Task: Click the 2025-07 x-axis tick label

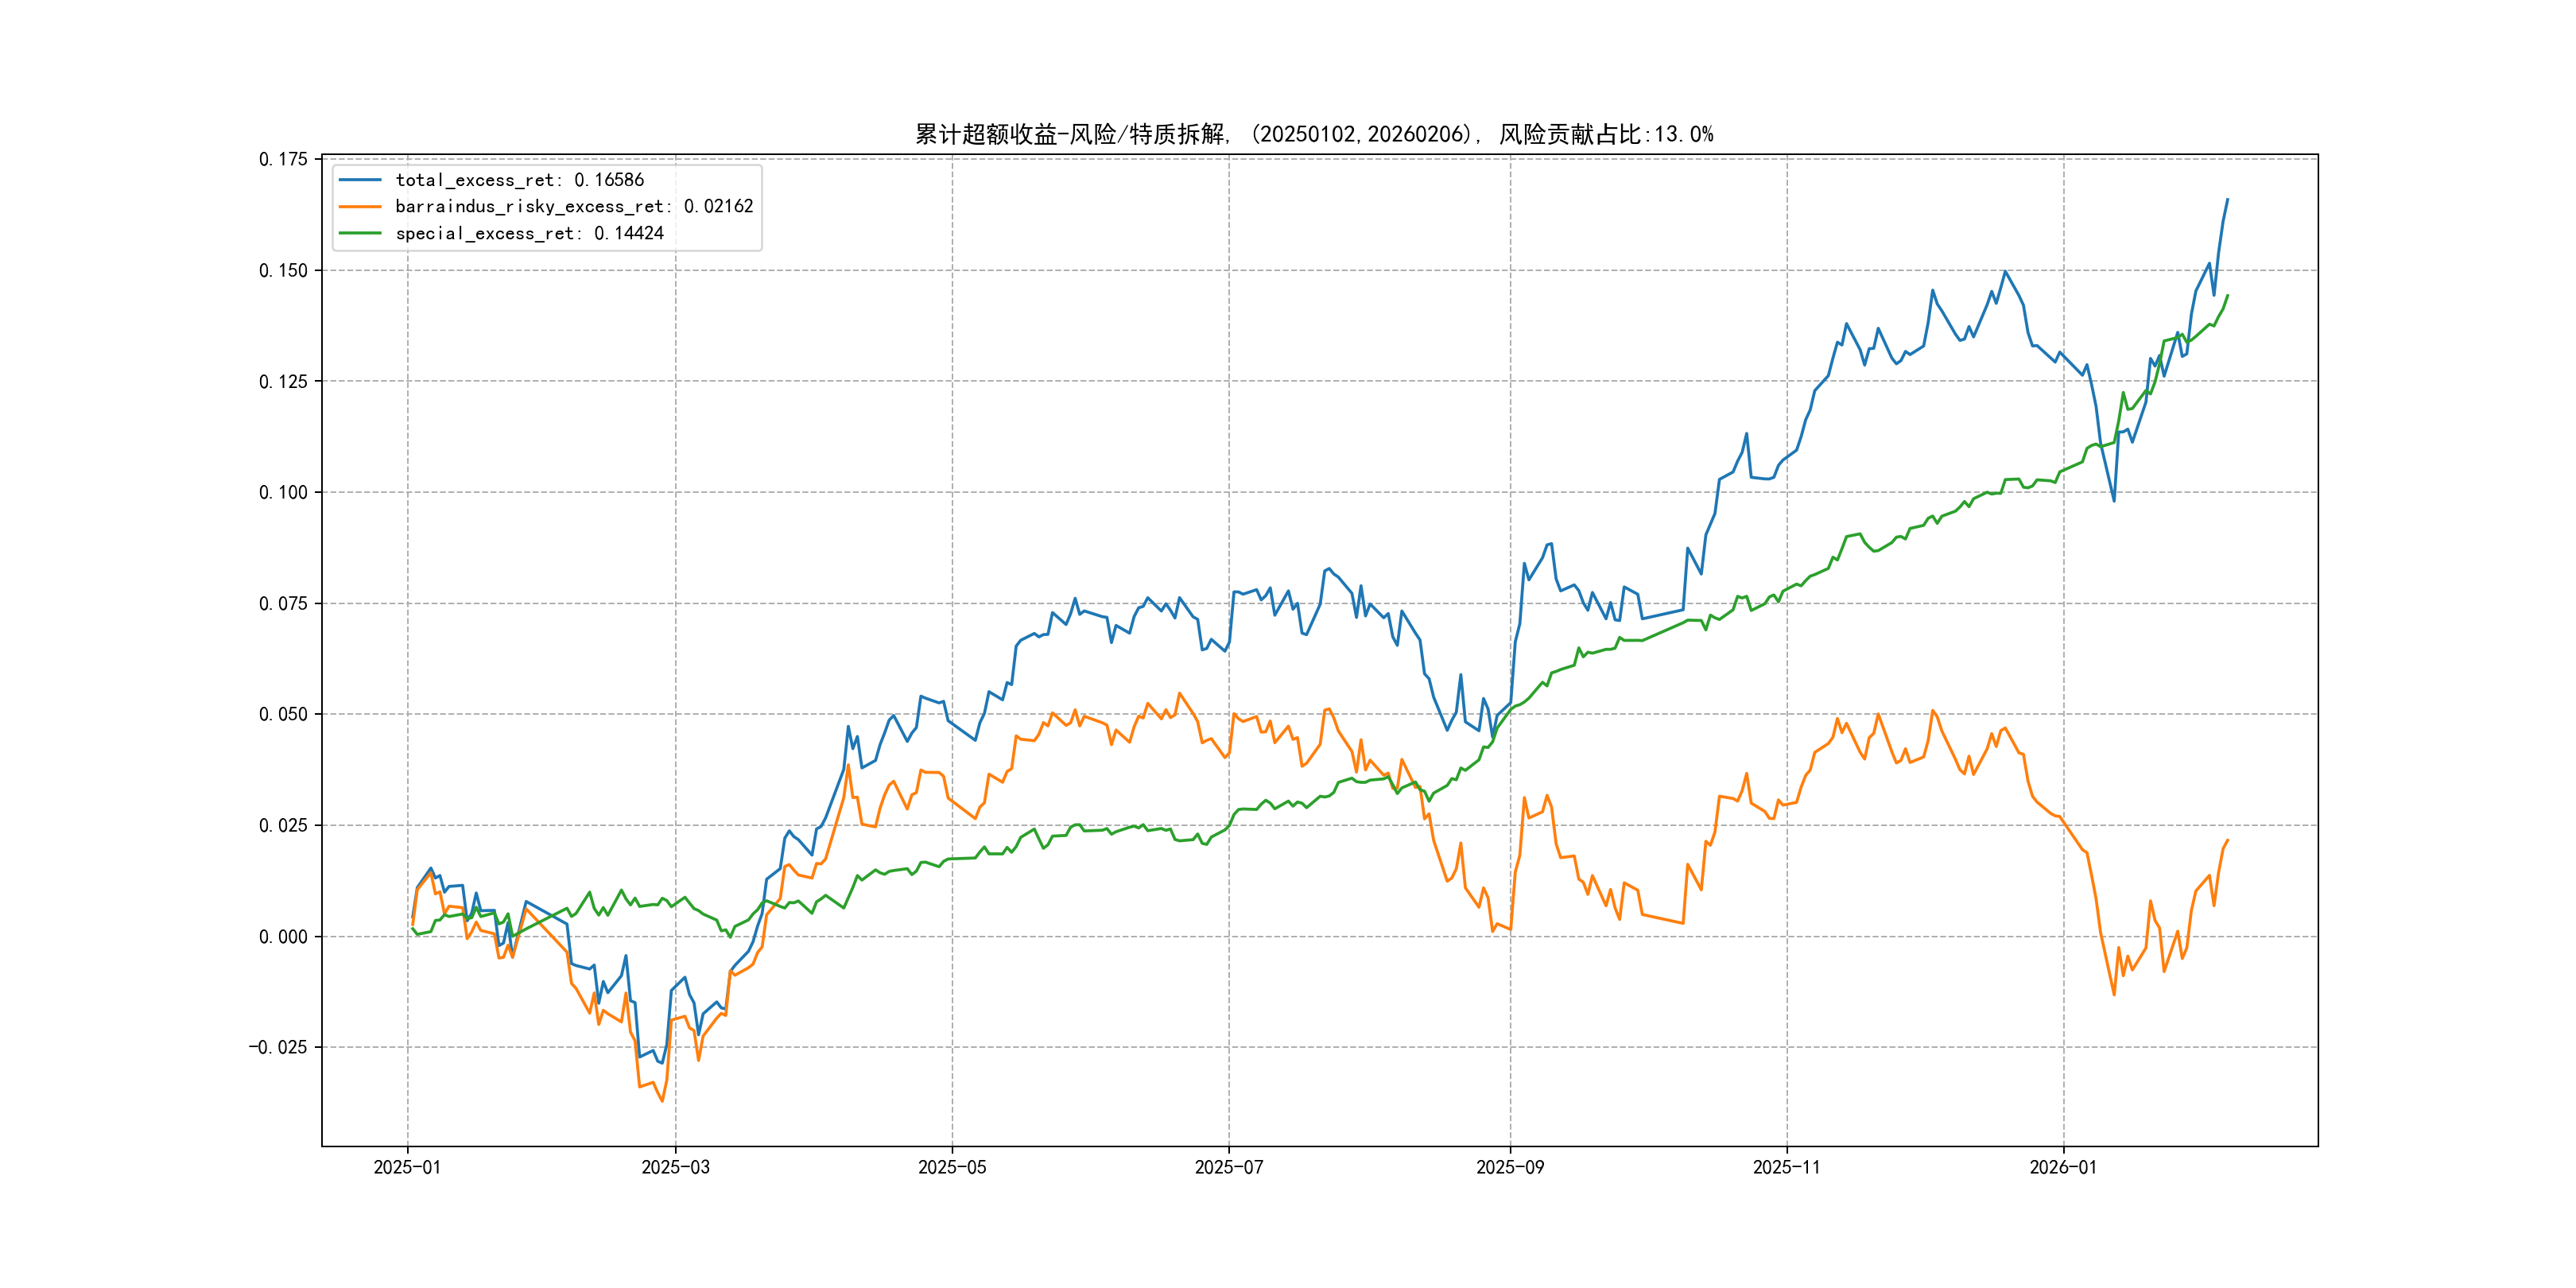Action: pyautogui.click(x=1229, y=1167)
